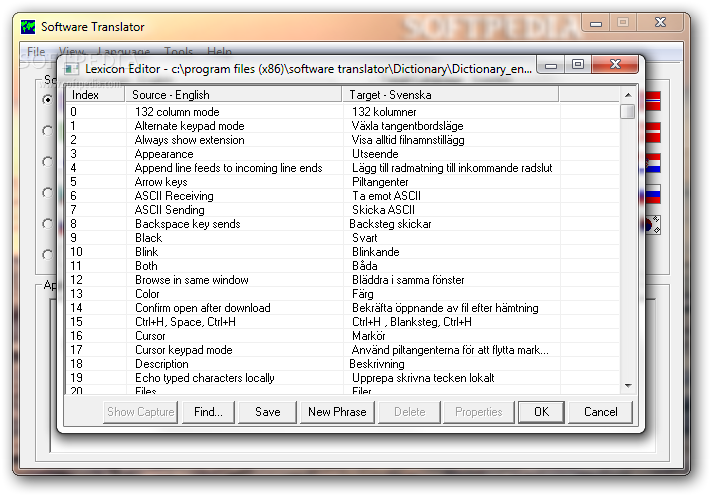Click the Software Translator app icon
This screenshot has height=496, width=711.
[28, 27]
